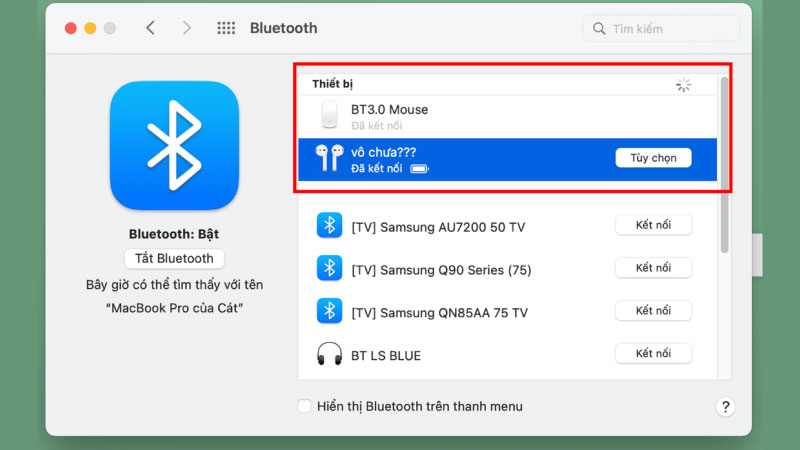
Task: Click the AirPods icon for vô chưa???
Action: pyautogui.click(x=329, y=158)
